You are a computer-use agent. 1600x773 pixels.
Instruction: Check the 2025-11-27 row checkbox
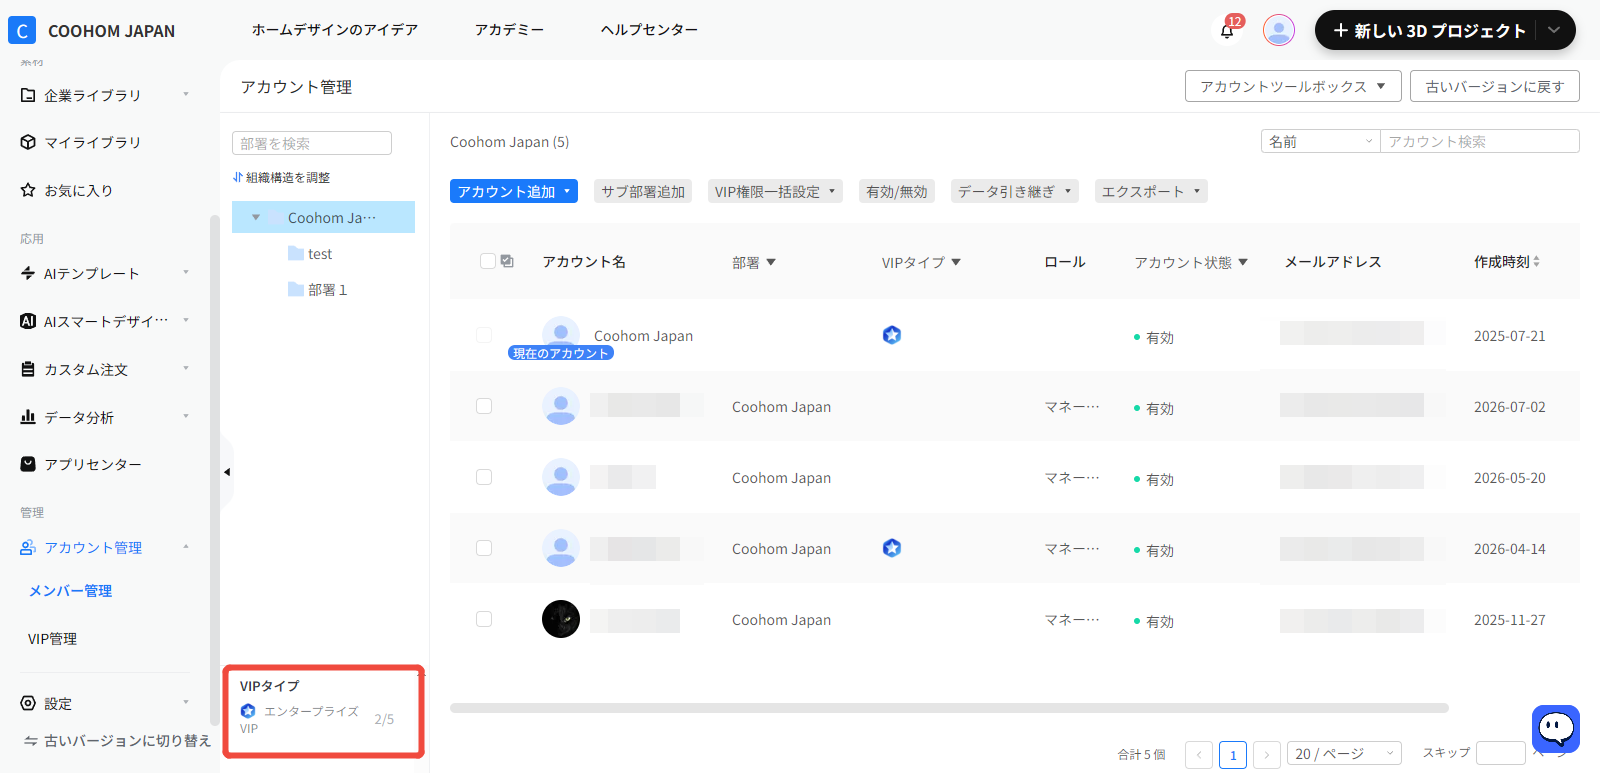(x=484, y=619)
